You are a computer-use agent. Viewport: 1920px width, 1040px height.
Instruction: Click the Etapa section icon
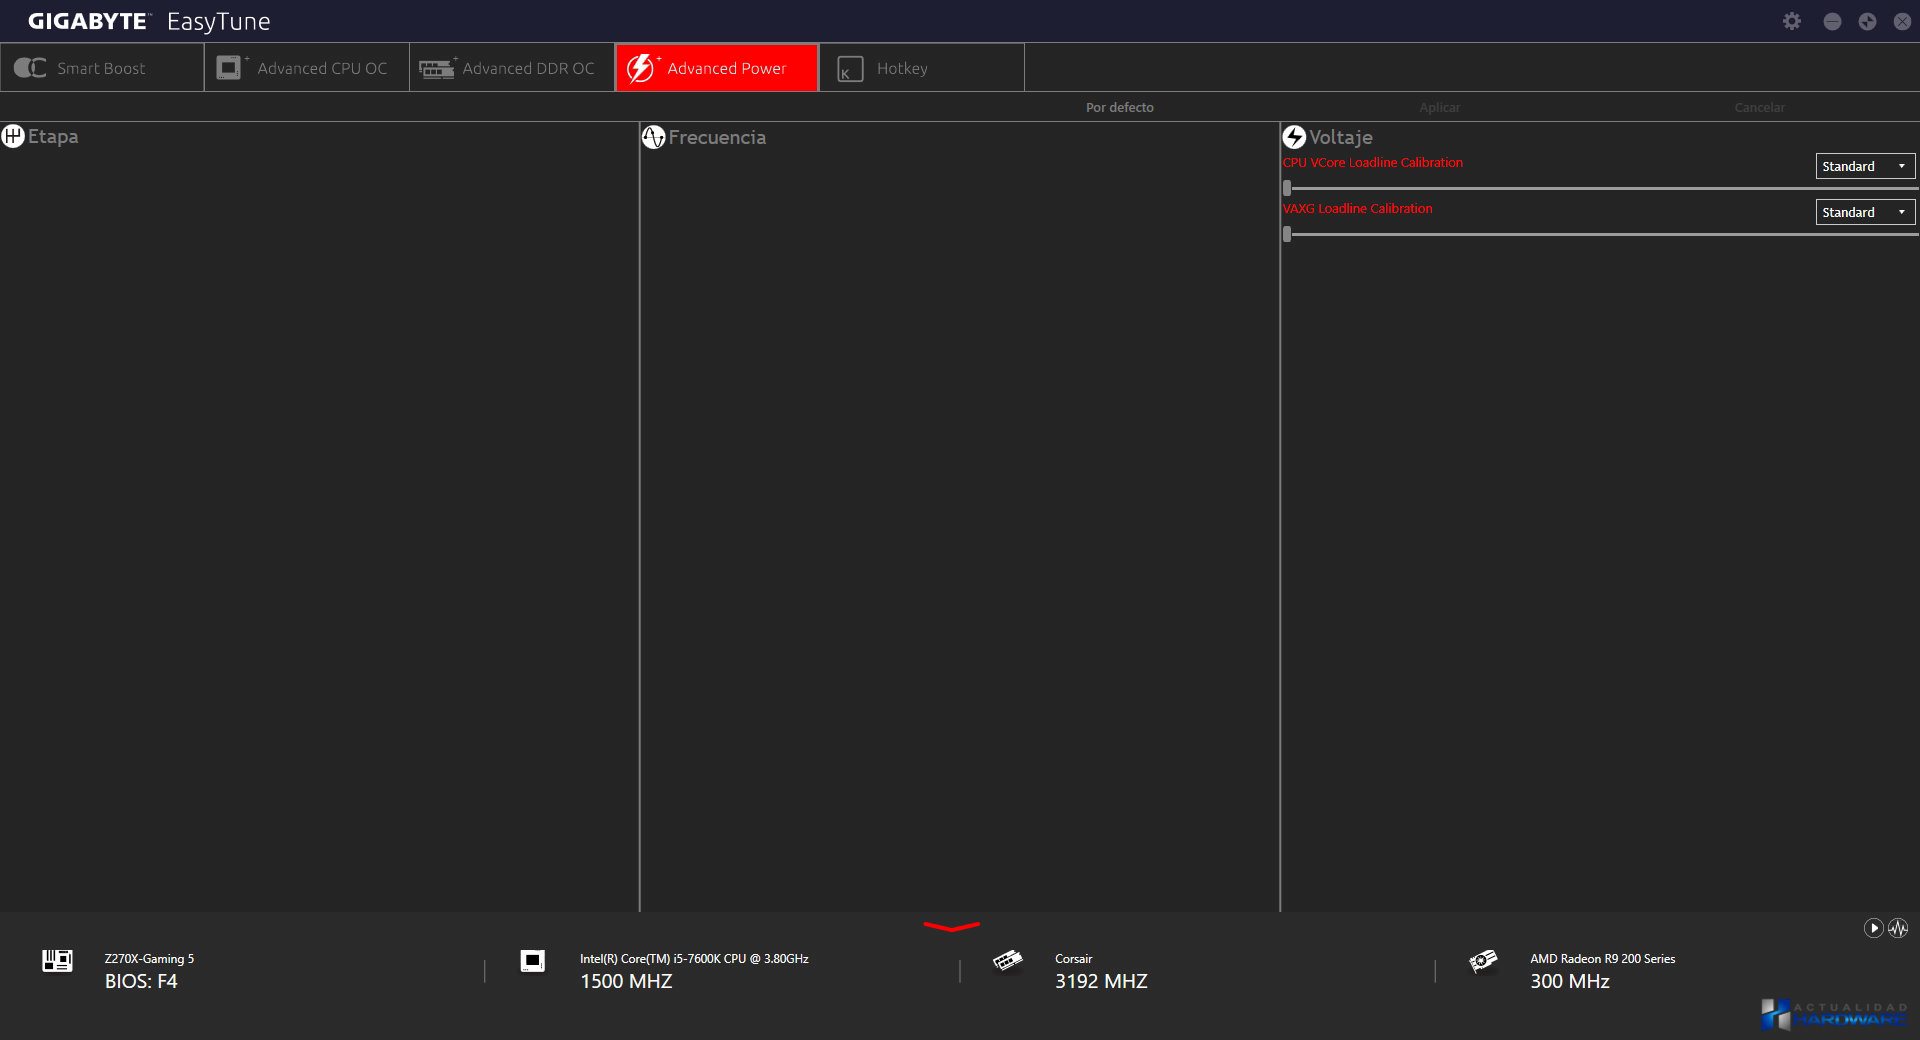click(x=13, y=136)
